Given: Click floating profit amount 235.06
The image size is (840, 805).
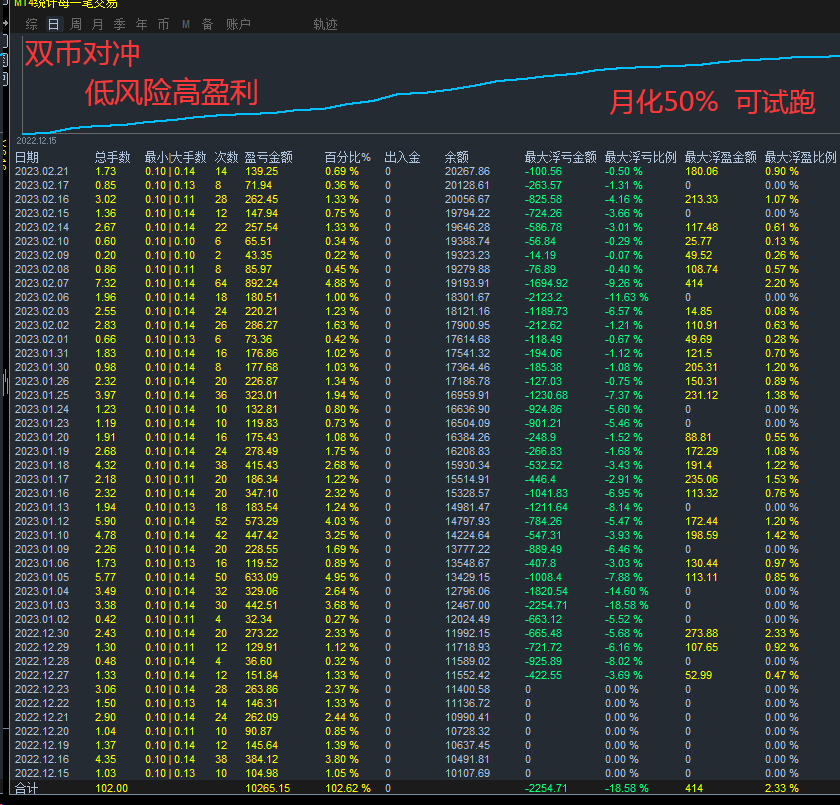Looking at the screenshot, I should pos(701,479).
